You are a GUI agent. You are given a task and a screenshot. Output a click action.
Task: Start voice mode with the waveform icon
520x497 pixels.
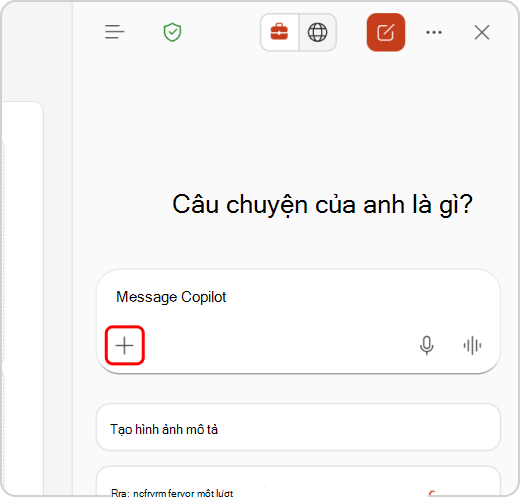(x=472, y=345)
